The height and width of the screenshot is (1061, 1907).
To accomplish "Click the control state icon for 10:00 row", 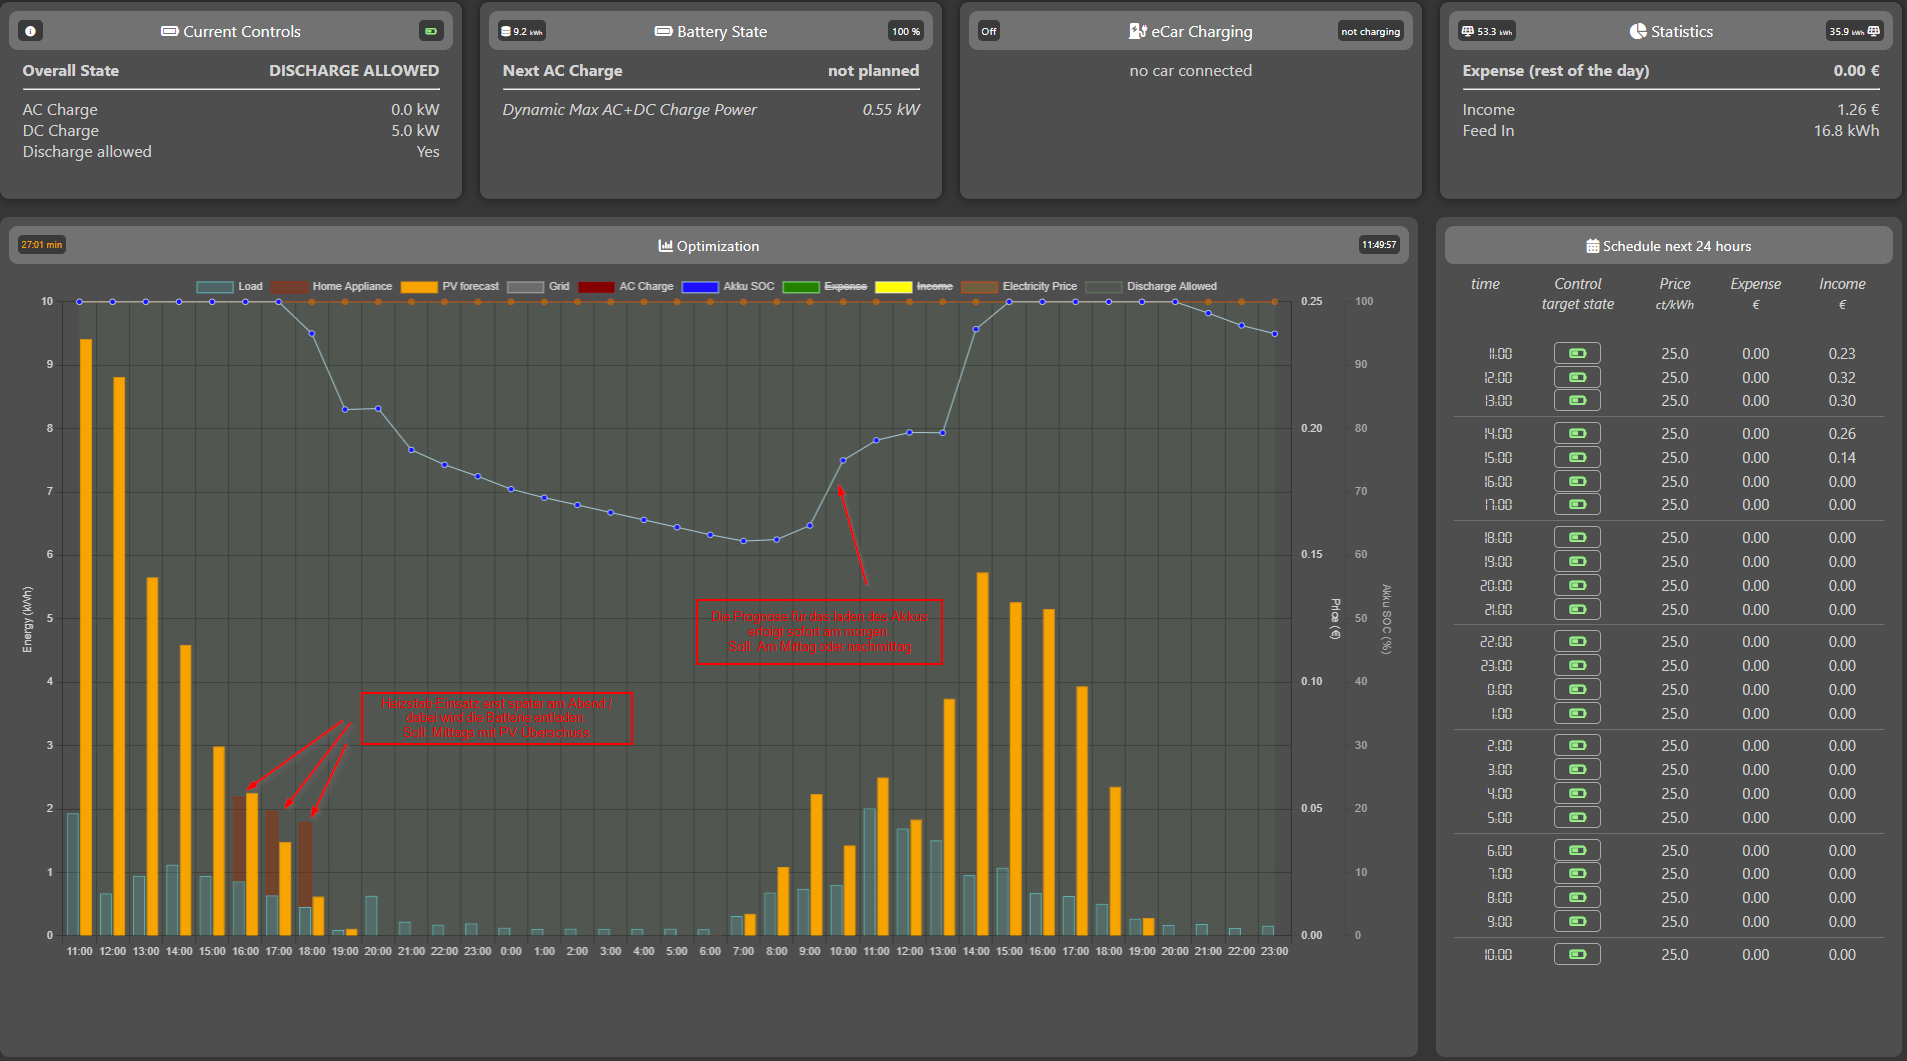I will (1577, 954).
